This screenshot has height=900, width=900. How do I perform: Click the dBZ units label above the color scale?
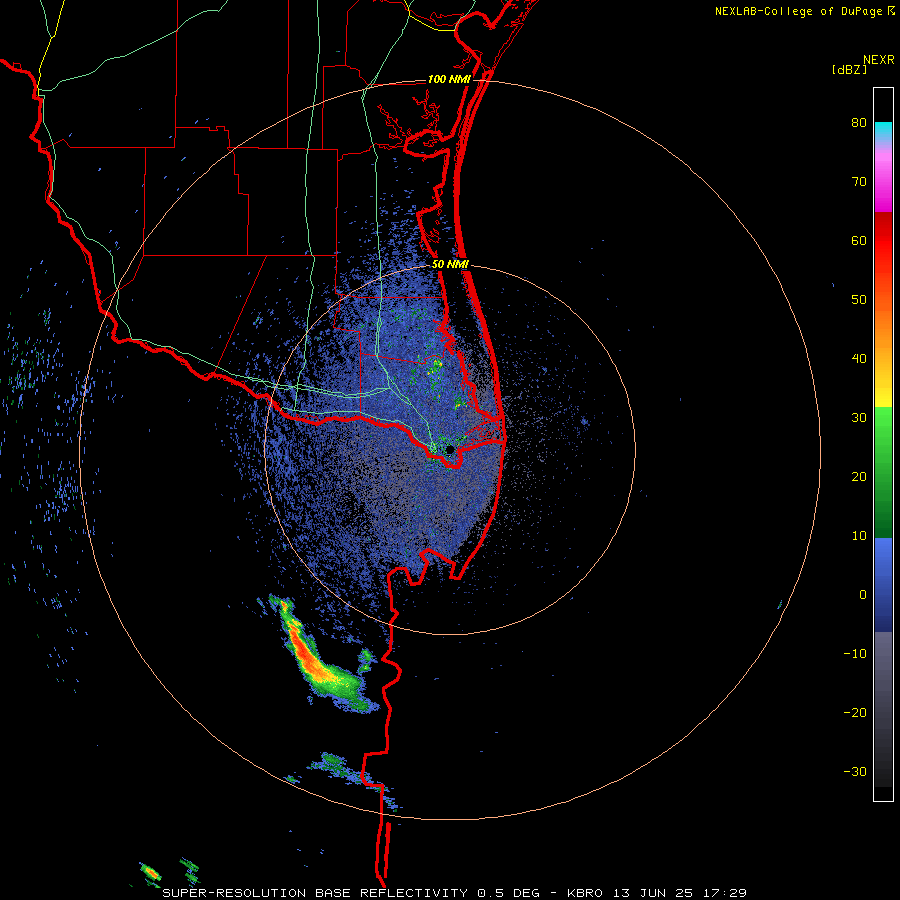[x=849, y=69]
